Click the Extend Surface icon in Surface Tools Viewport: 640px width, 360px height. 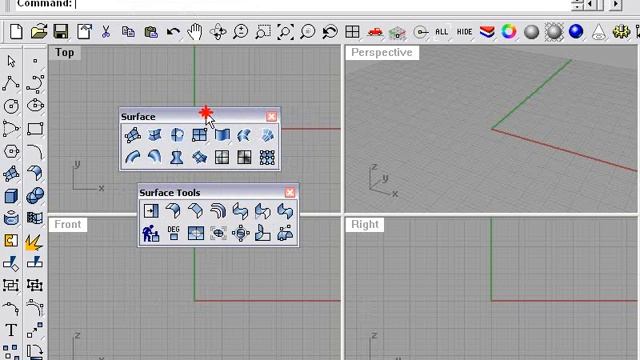pos(151,211)
